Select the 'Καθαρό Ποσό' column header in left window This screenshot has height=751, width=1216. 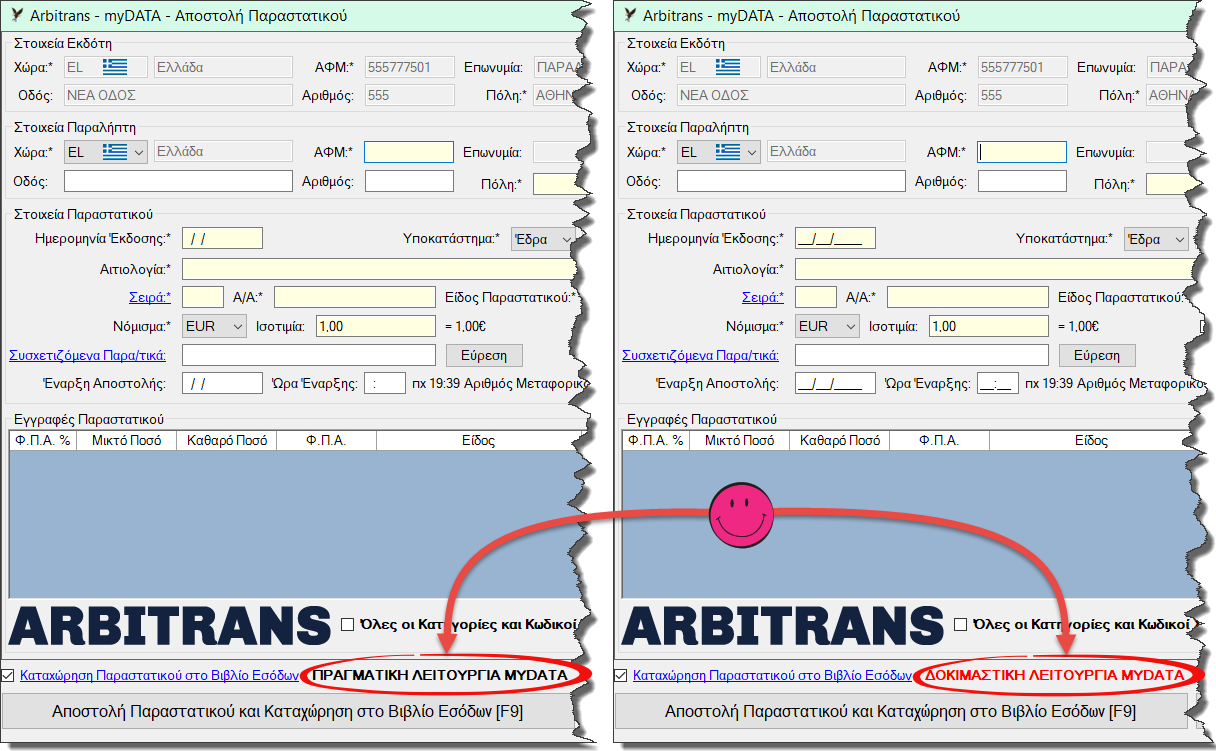pyautogui.click(x=227, y=440)
